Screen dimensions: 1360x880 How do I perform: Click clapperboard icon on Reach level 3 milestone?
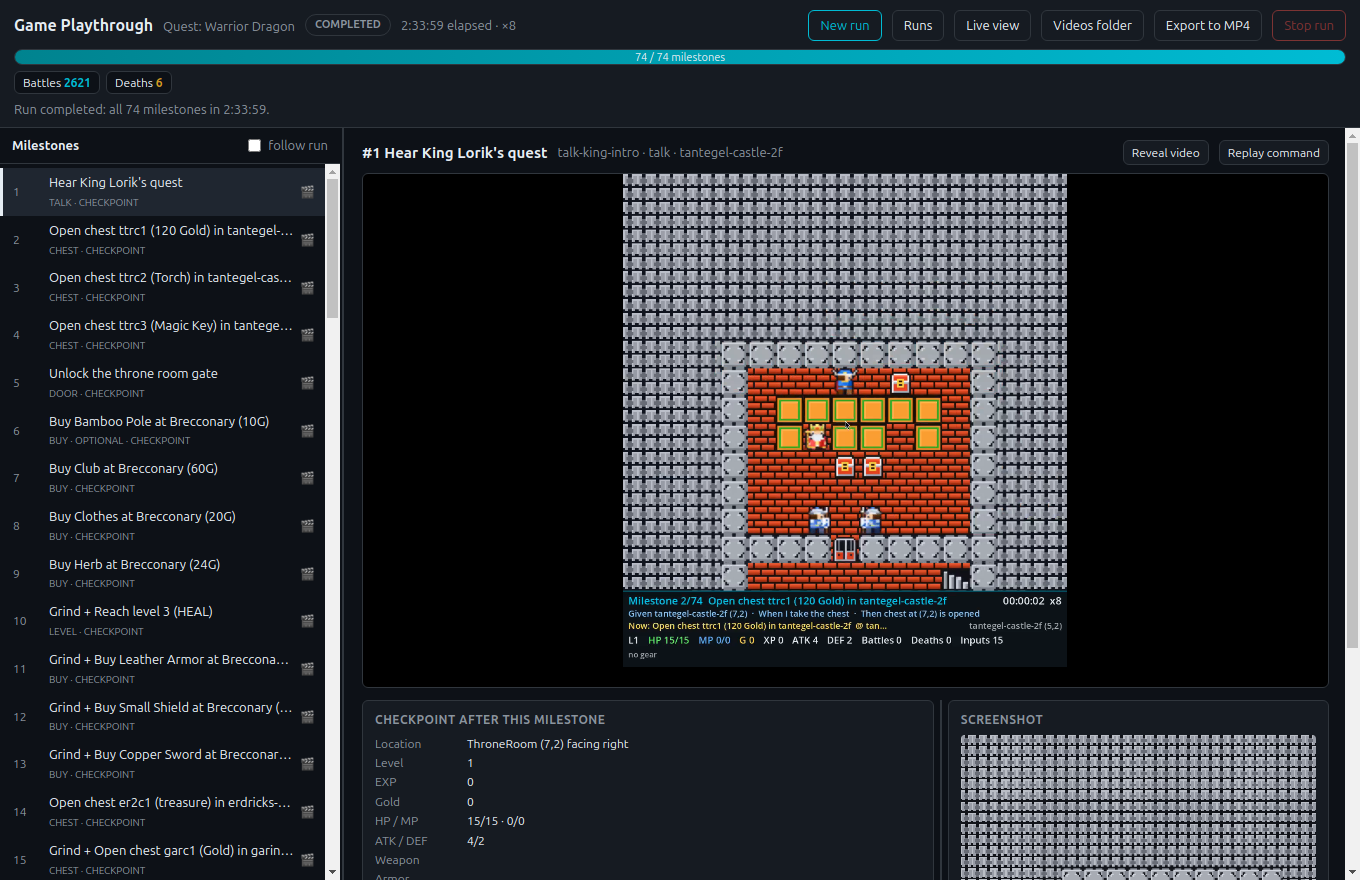coord(307,621)
